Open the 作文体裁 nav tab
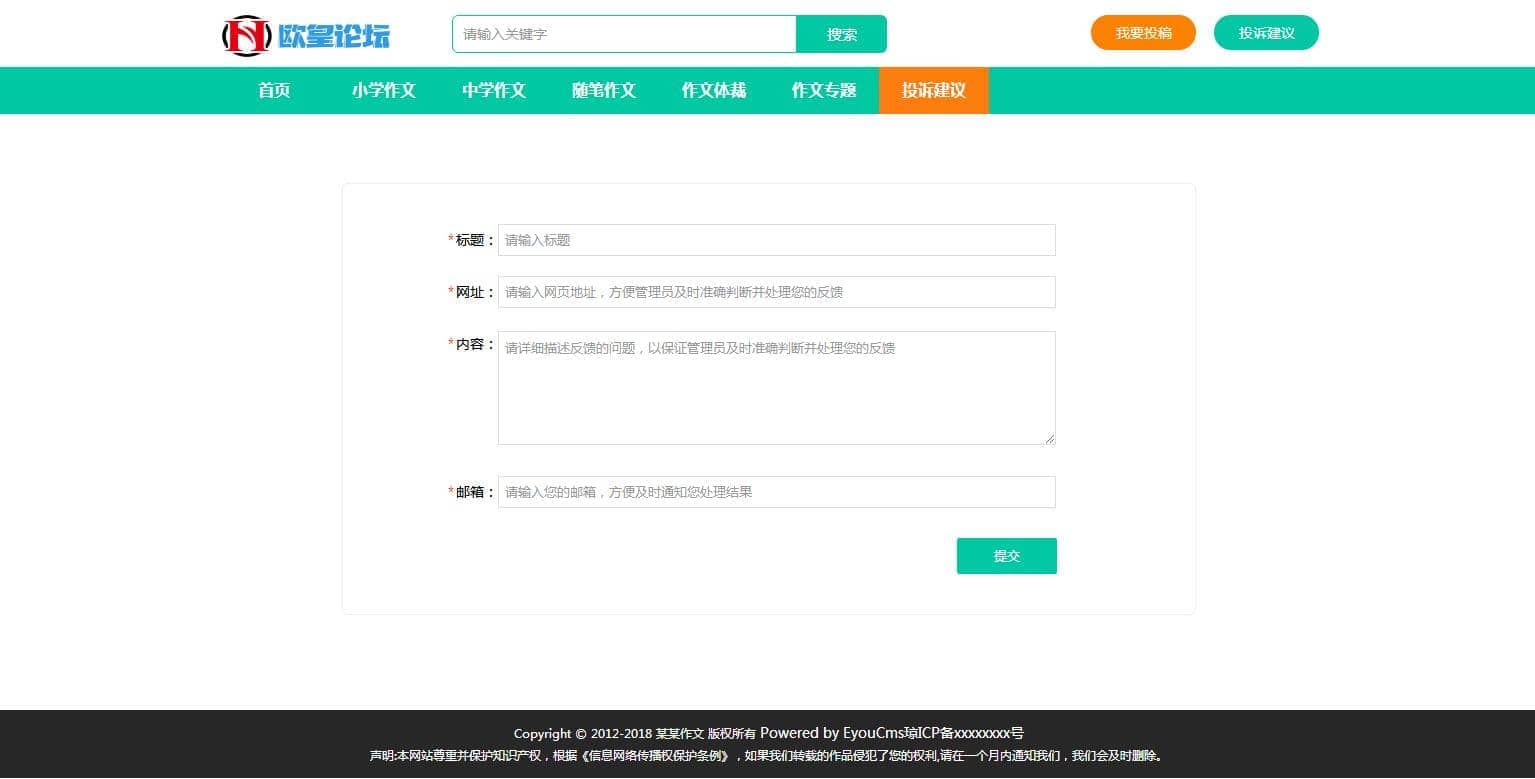The width and height of the screenshot is (1535, 779). (714, 91)
